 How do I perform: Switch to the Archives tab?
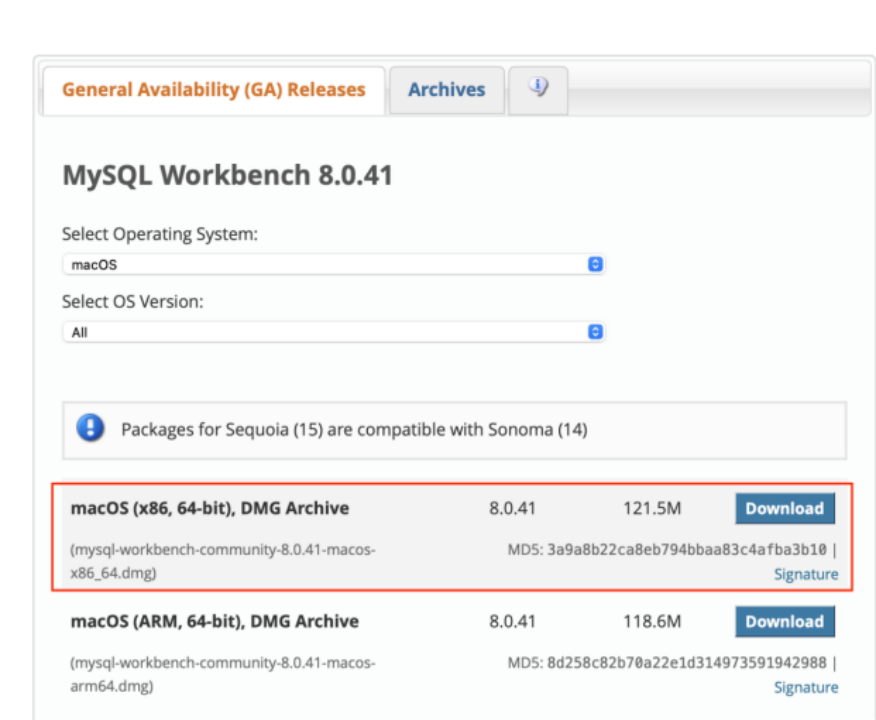point(447,90)
